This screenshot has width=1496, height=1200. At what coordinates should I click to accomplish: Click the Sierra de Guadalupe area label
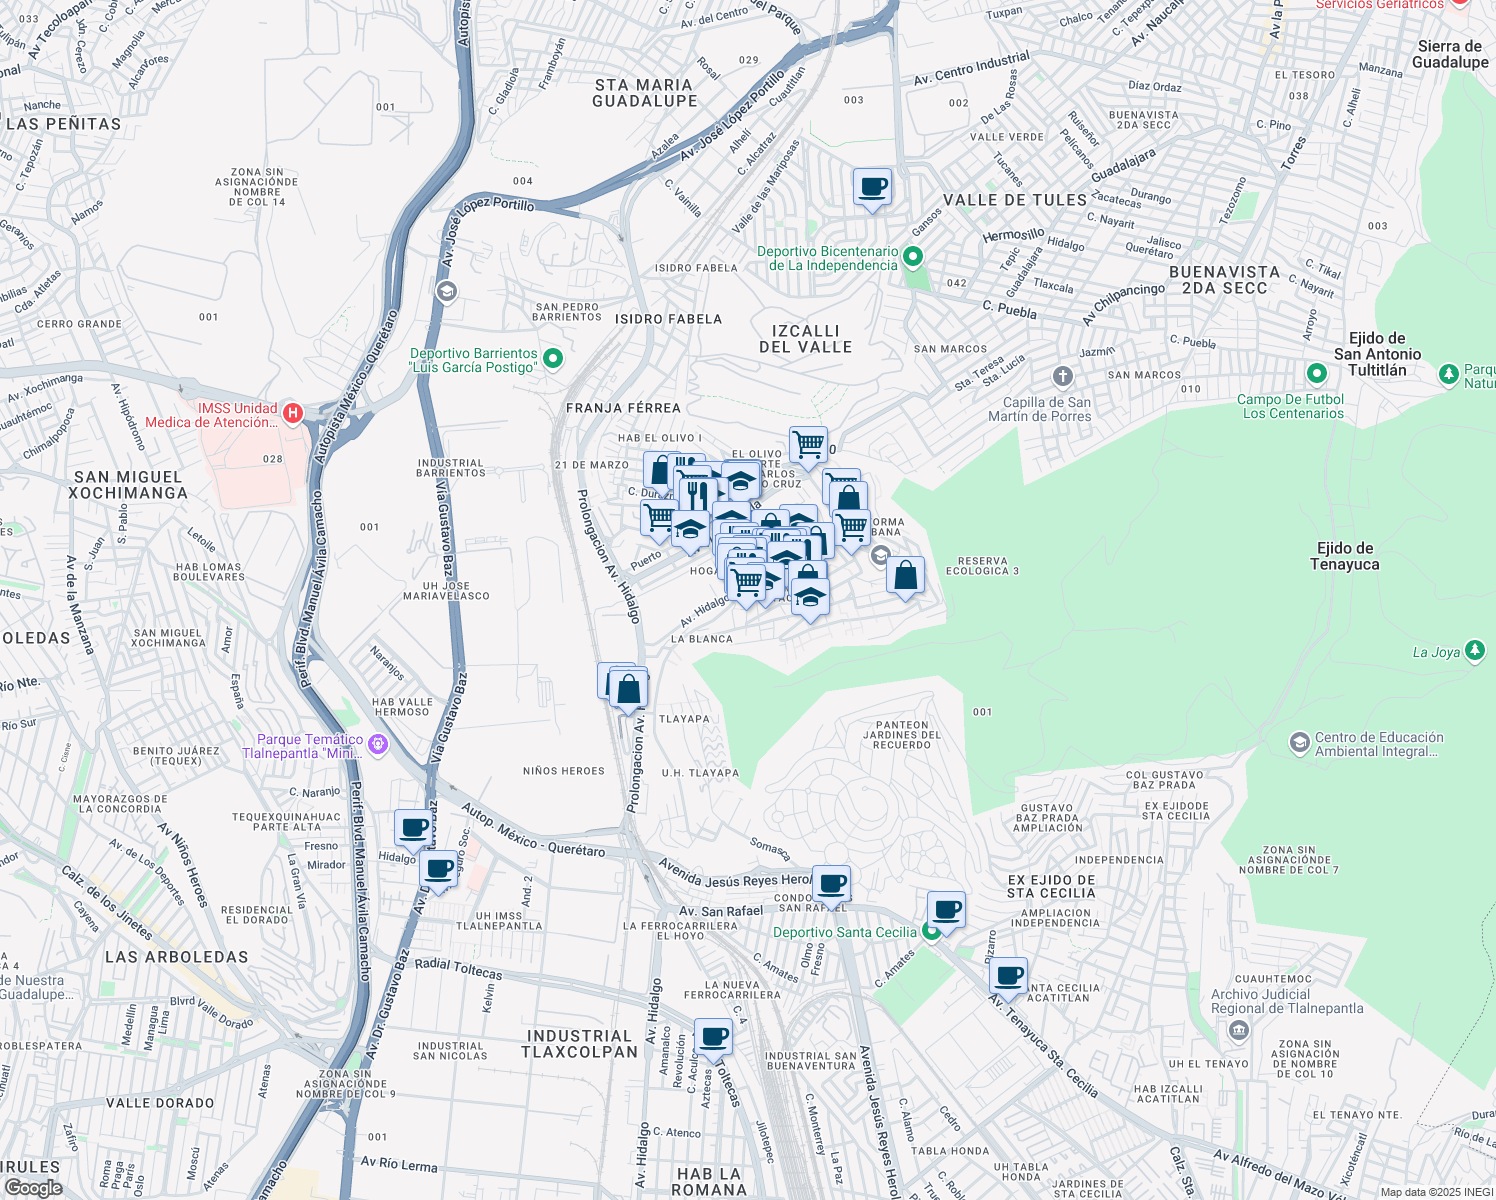pyautogui.click(x=1449, y=54)
